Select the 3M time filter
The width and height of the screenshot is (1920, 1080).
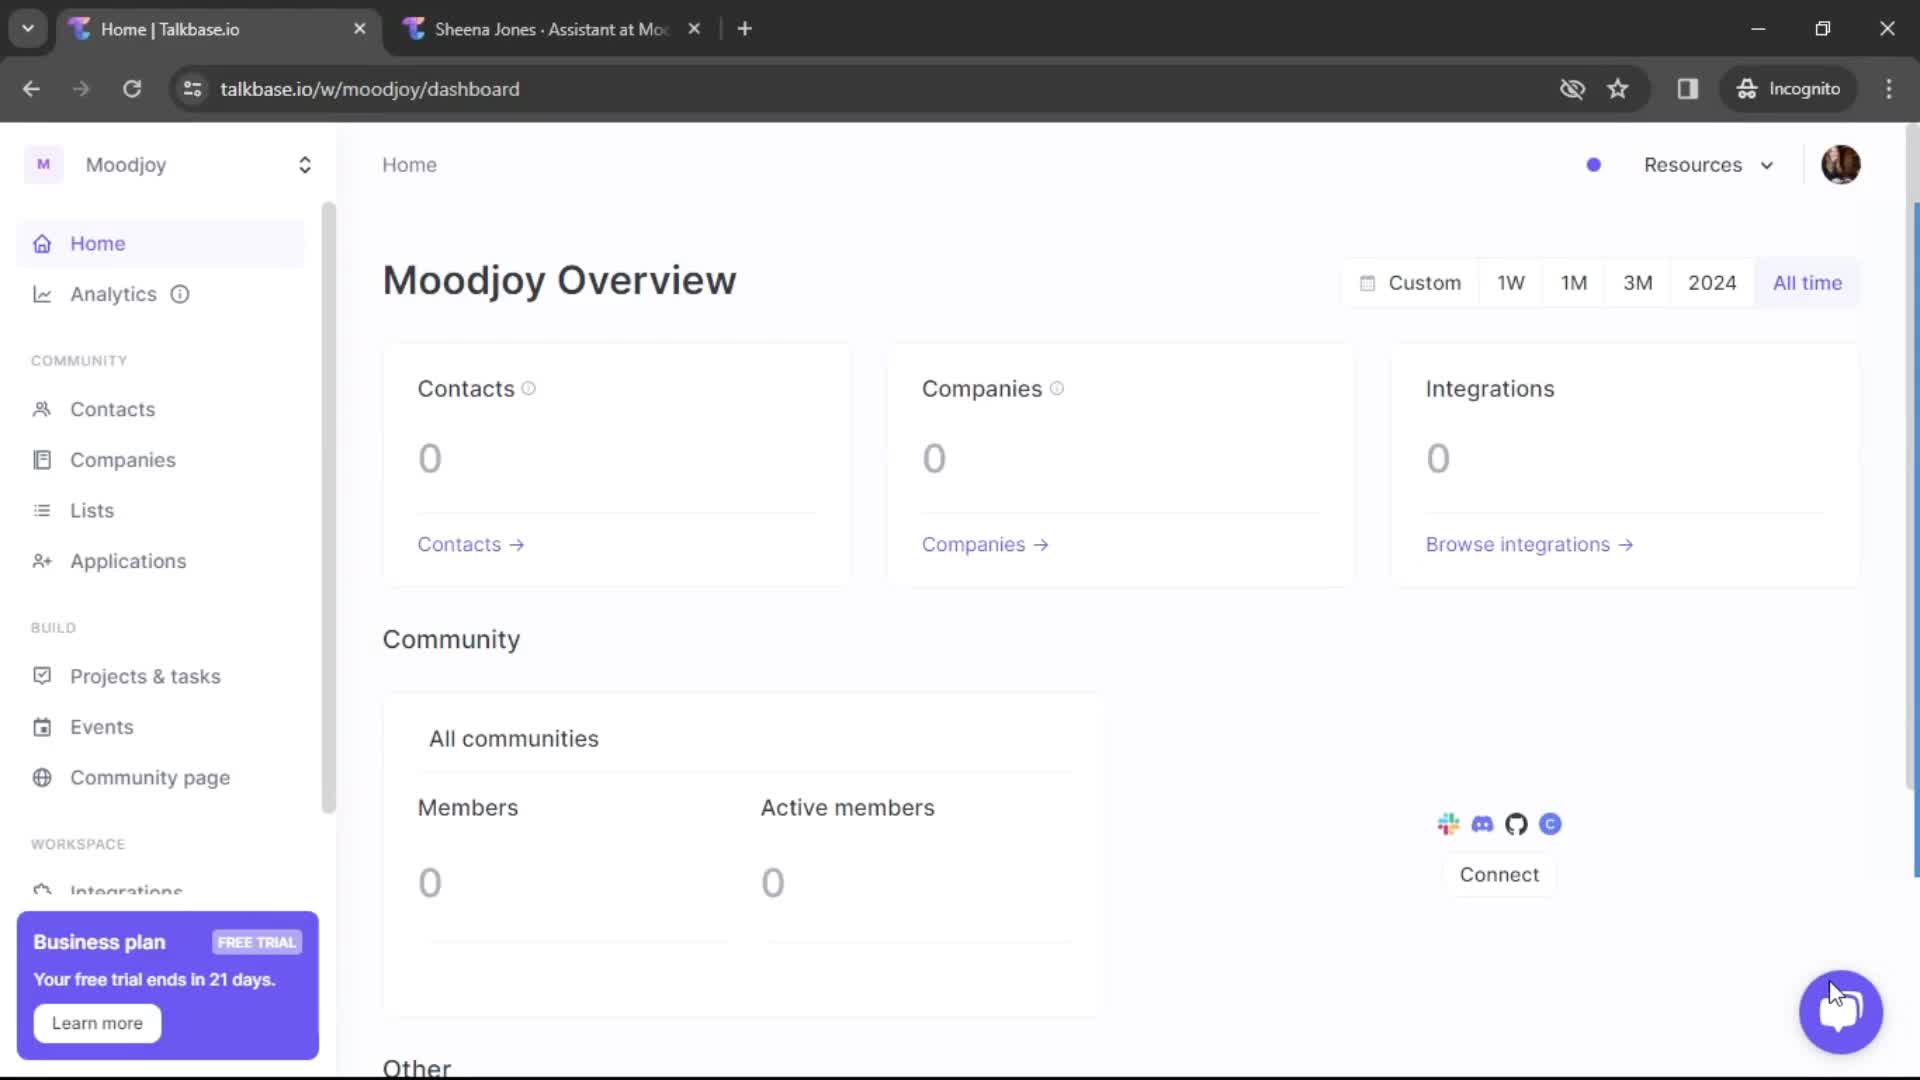click(1638, 282)
